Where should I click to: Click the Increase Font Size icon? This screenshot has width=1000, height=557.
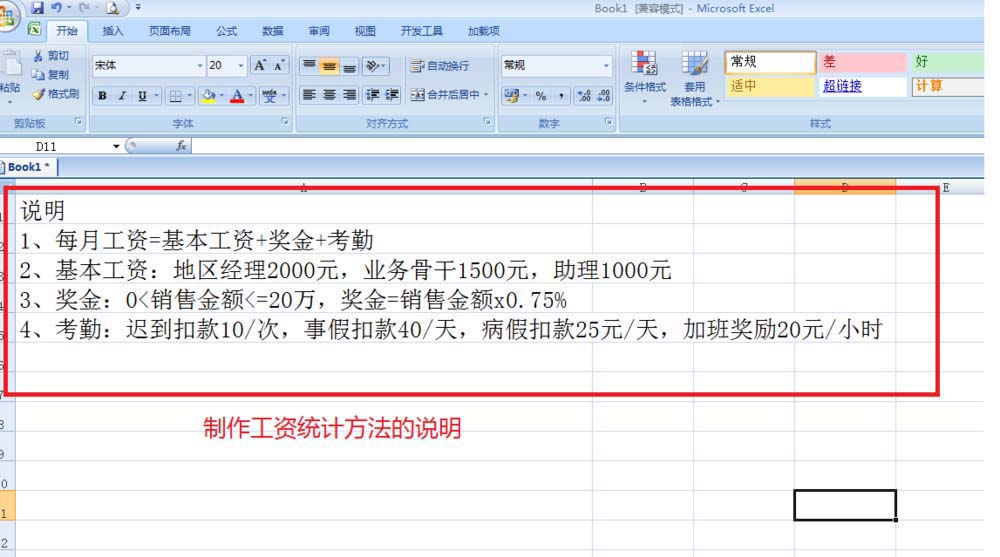[x=260, y=66]
